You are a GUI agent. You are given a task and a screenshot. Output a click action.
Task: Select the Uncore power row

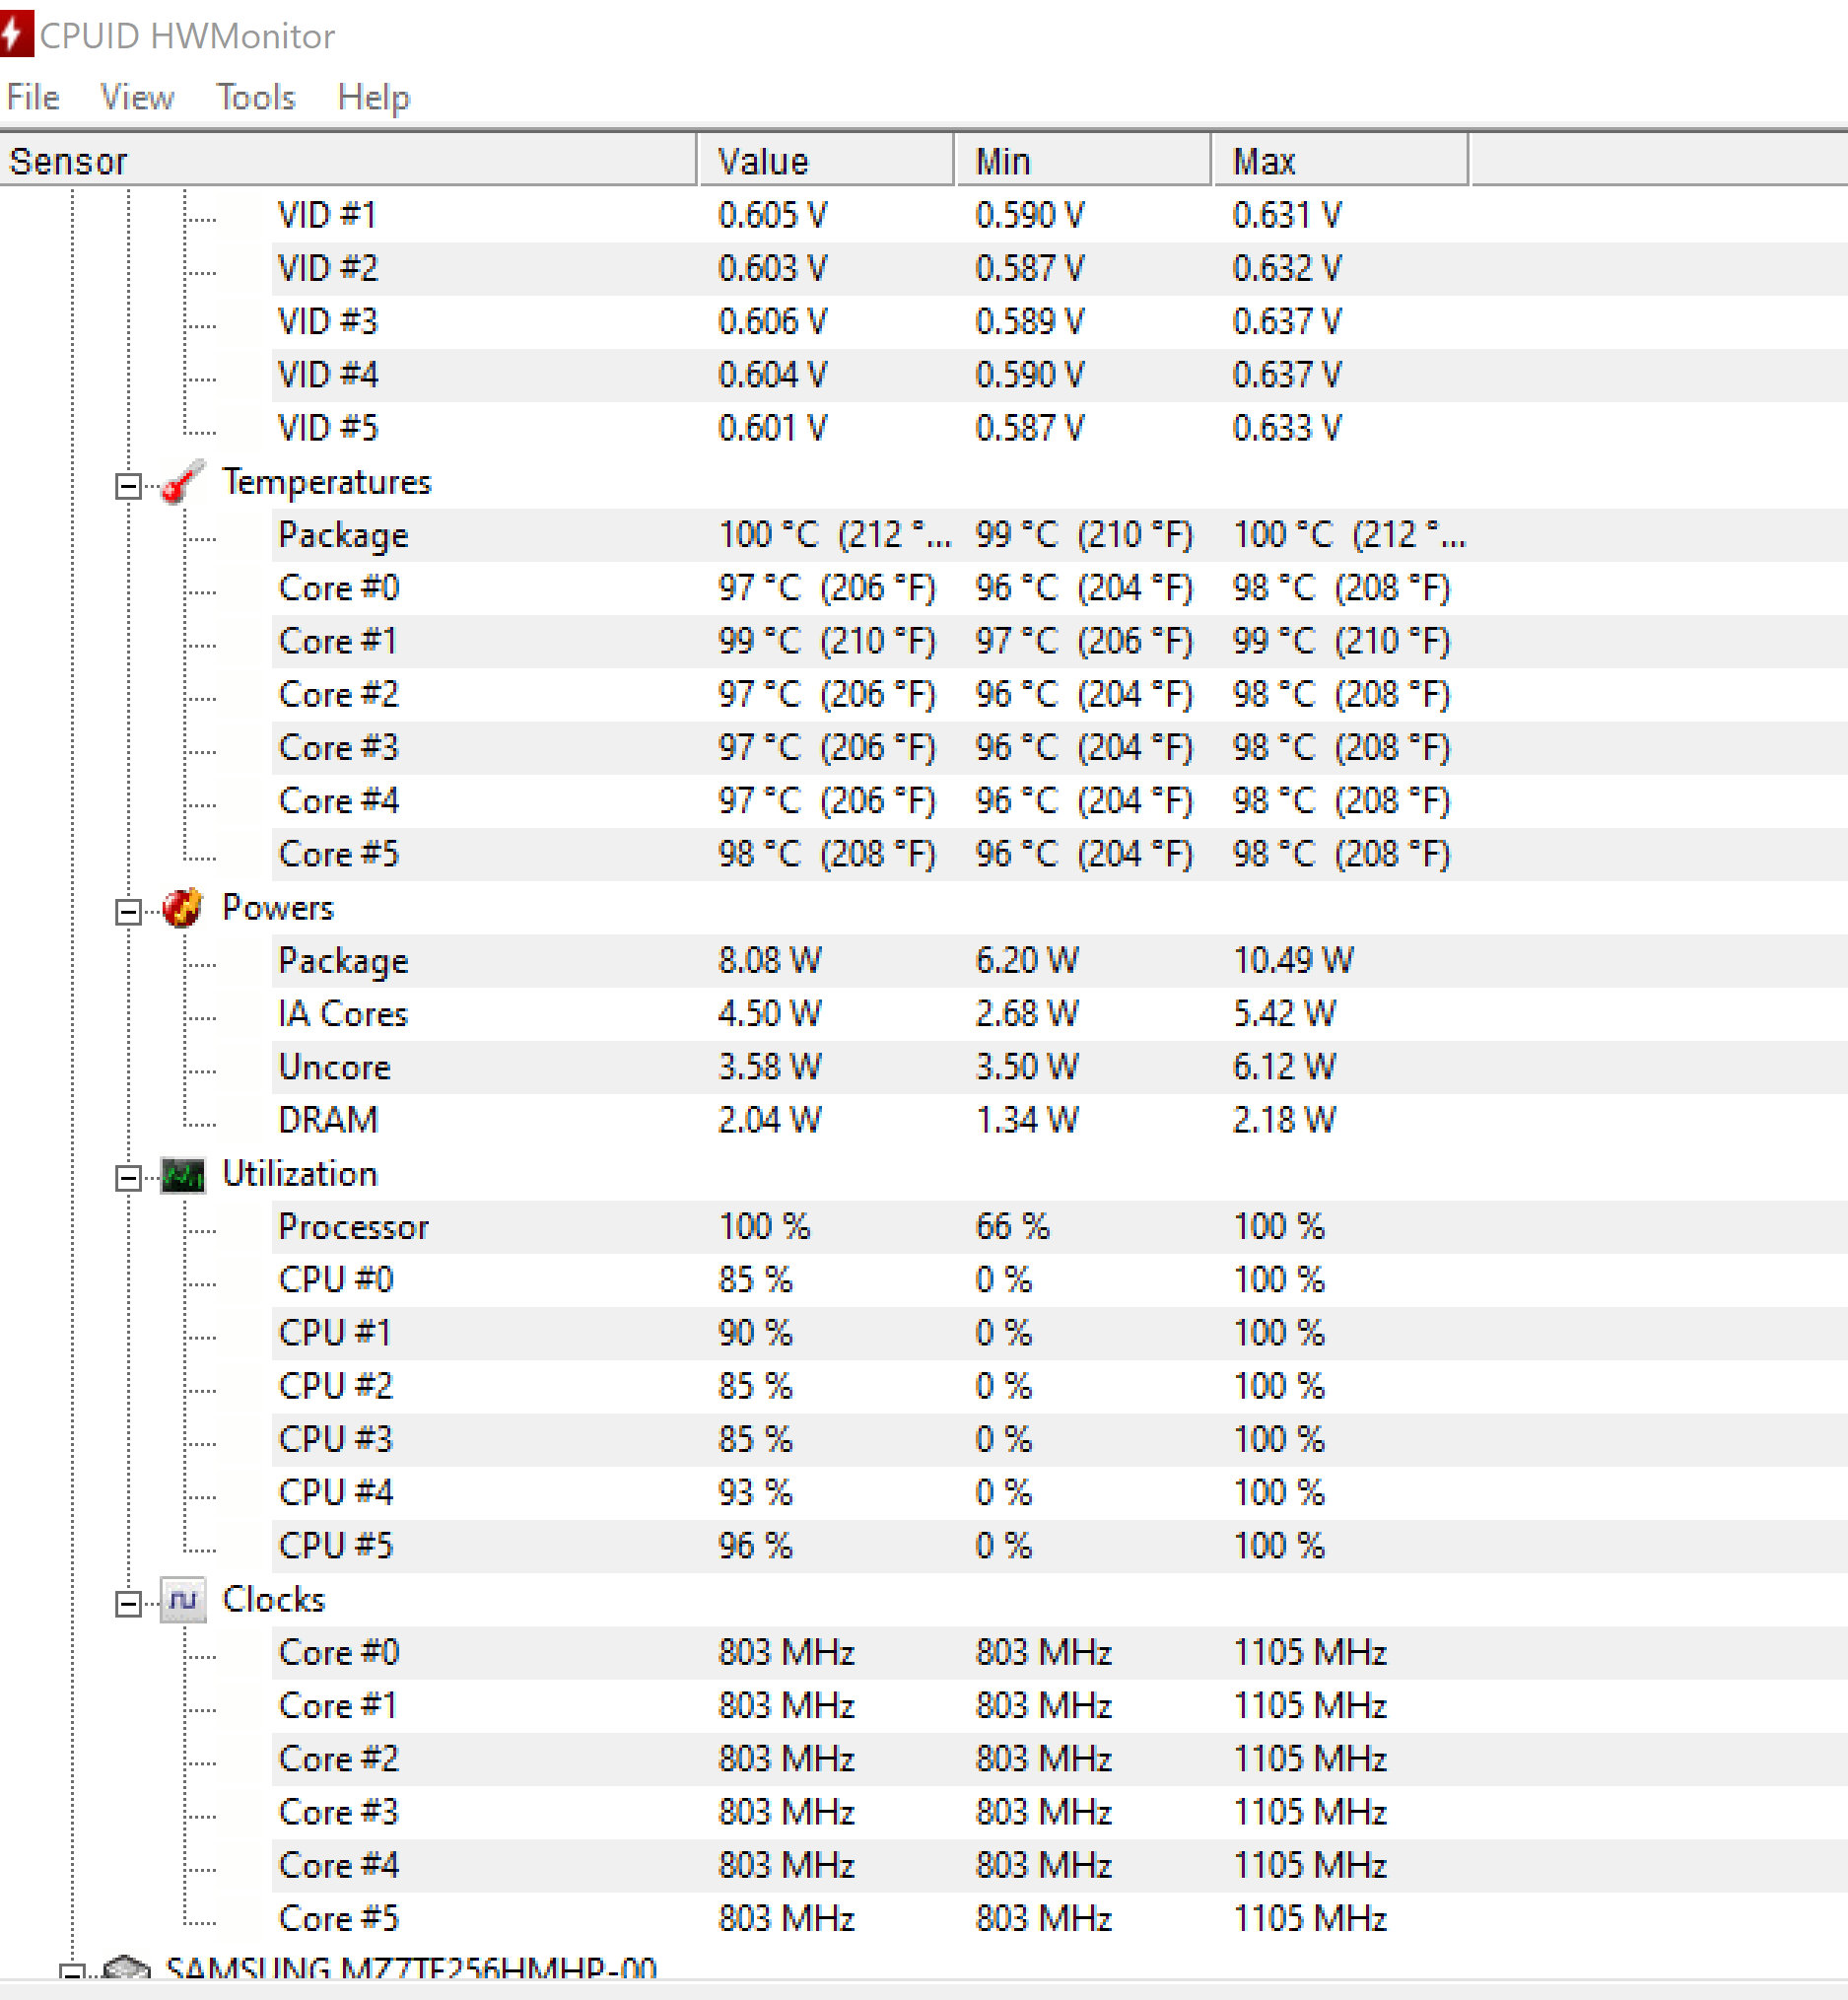(1059, 1067)
